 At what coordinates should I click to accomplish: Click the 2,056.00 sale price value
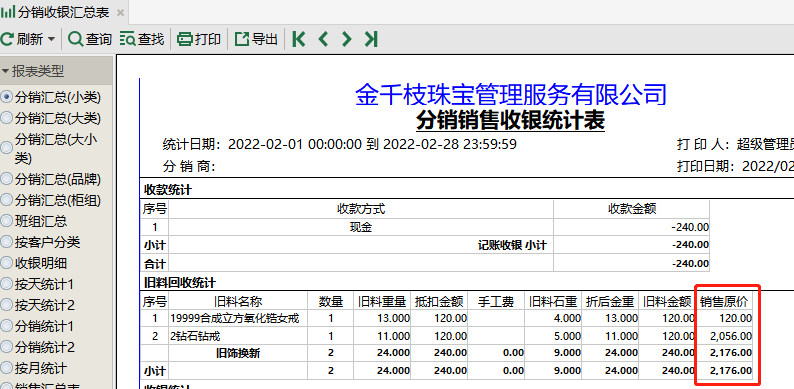pos(731,336)
